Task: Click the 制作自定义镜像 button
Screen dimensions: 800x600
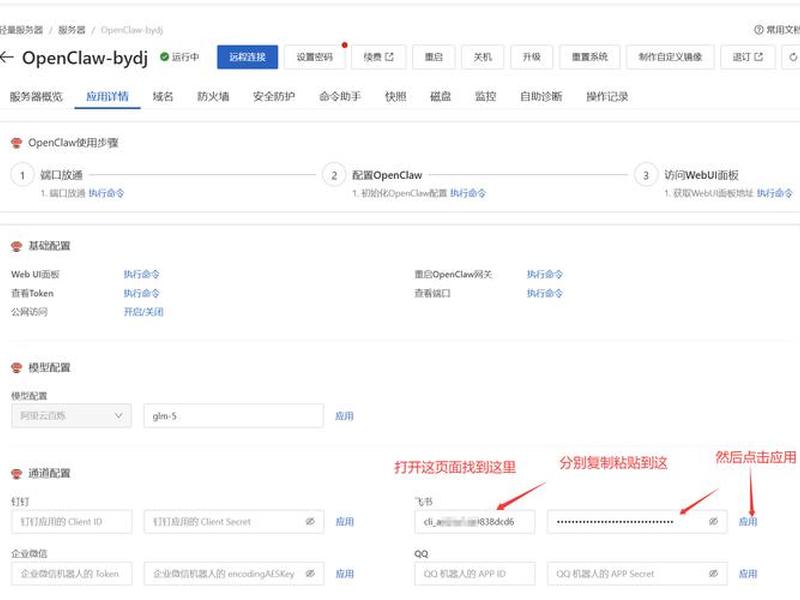Action: 670,57
